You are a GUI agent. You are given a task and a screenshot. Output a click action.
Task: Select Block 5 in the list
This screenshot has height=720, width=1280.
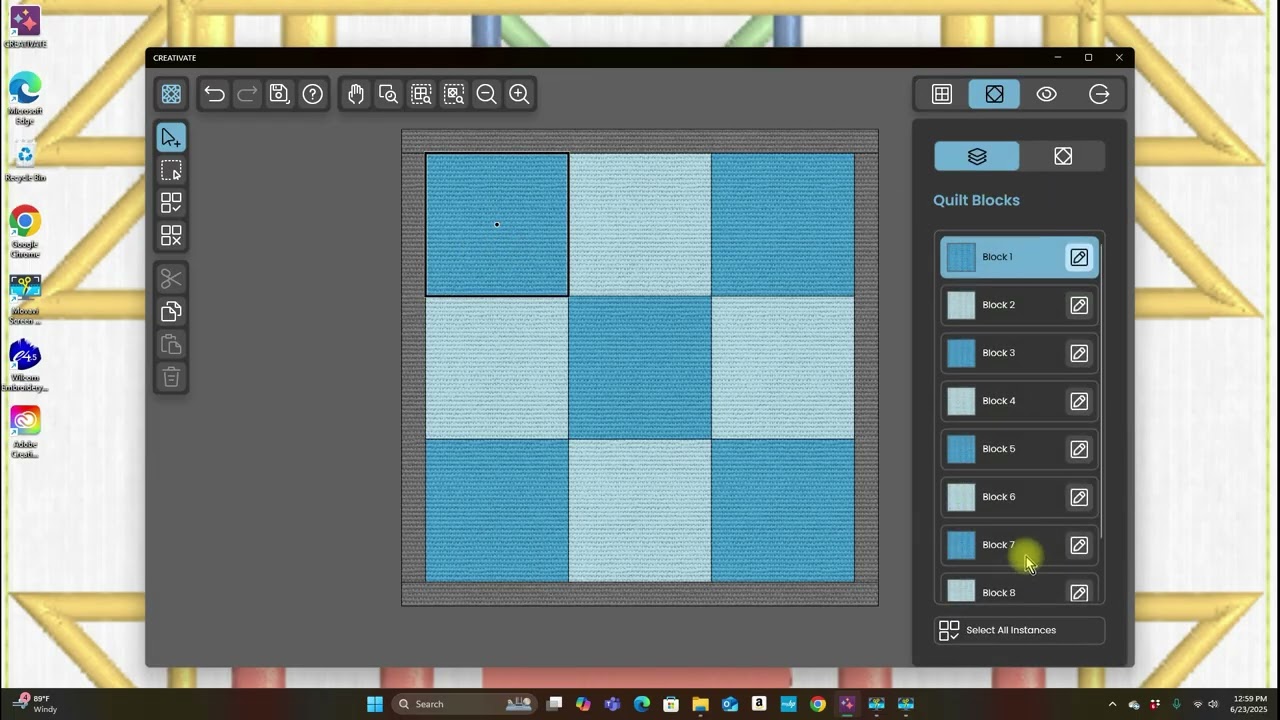coord(1019,449)
